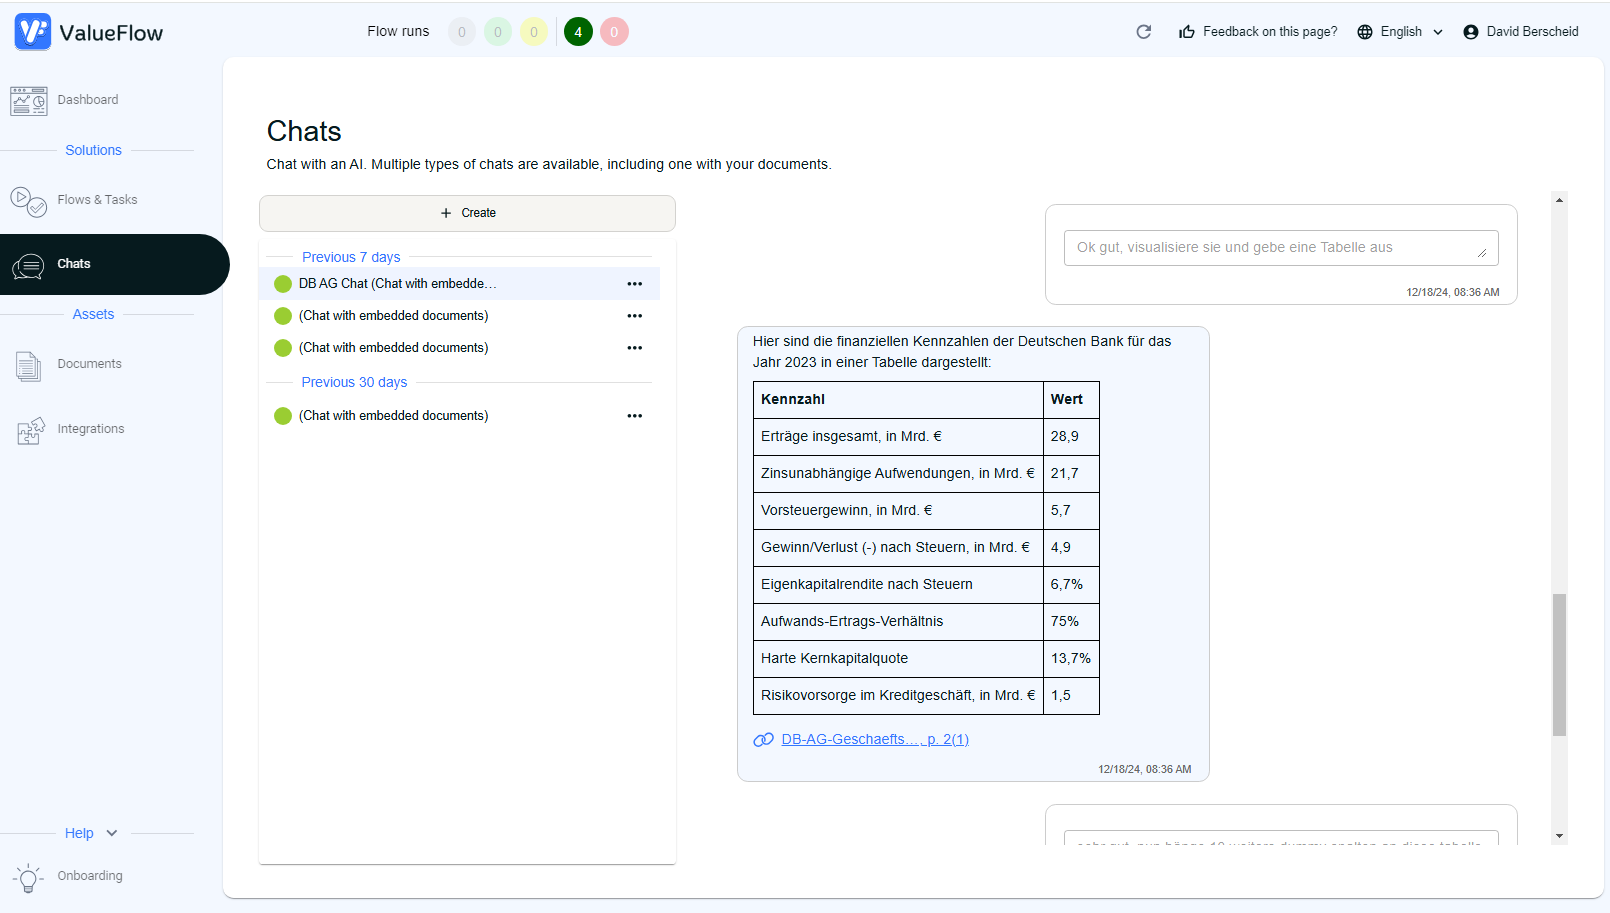Click the plus icon on Create button
Viewport: 1610px width, 913px height.
[446, 213]
